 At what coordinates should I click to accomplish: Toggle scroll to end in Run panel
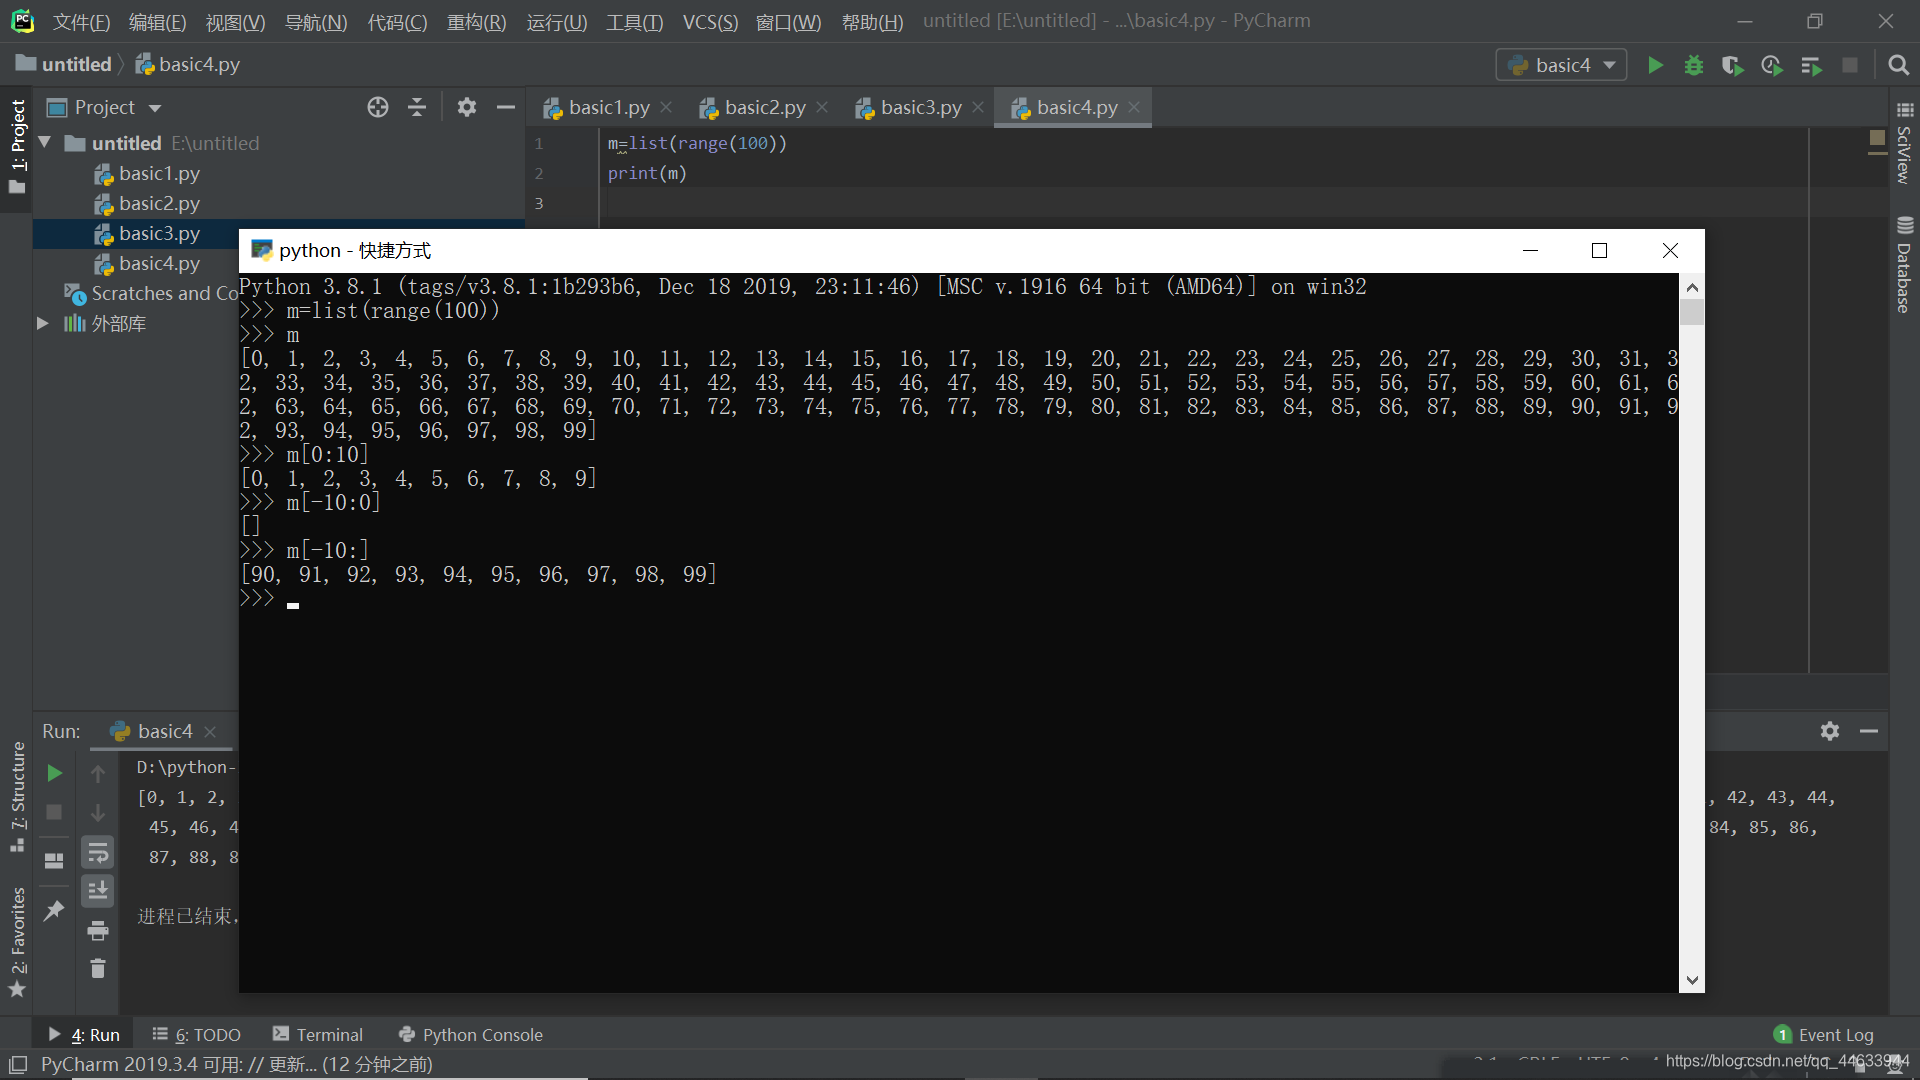click(x=98, y=890)
